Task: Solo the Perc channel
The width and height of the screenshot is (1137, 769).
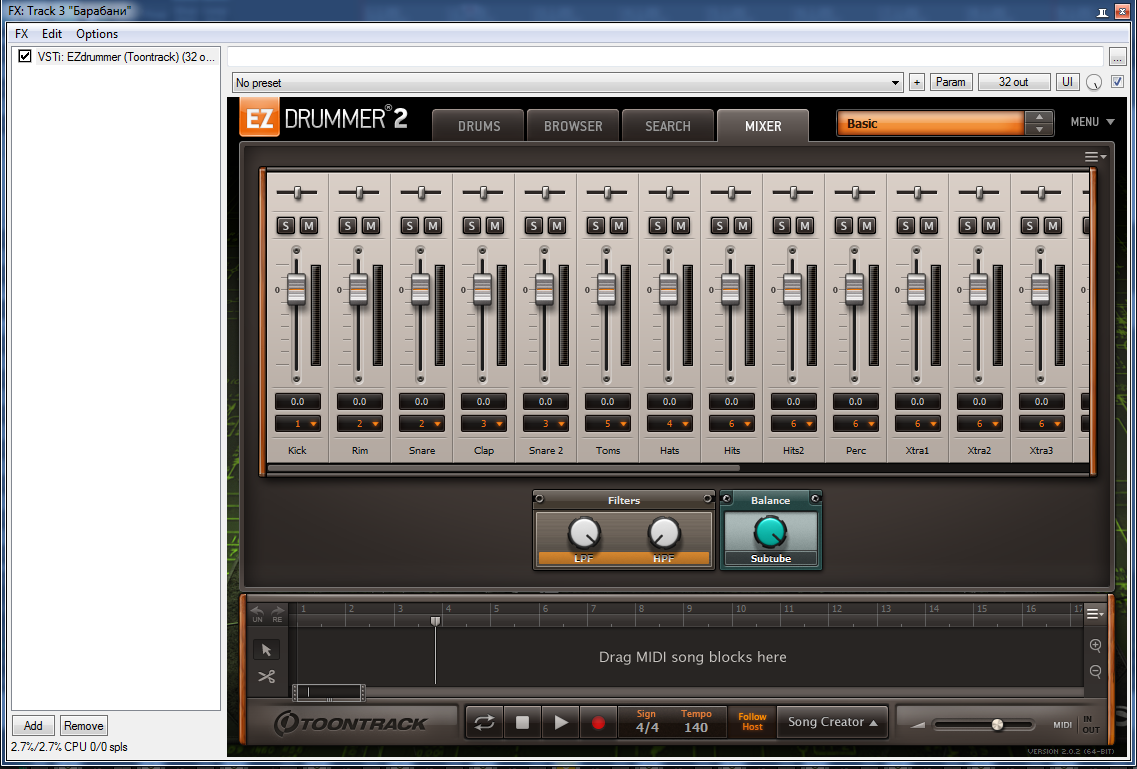Action: click(x=843, y=225)
